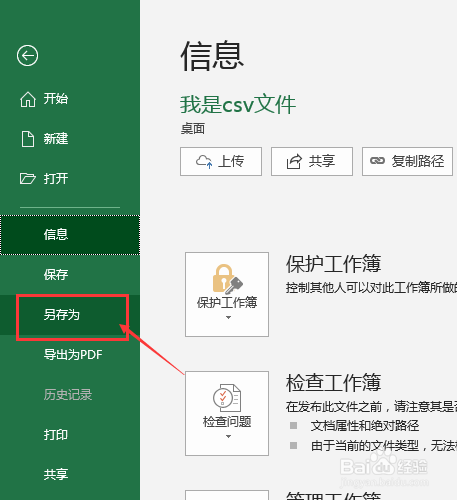Click the 保护工作簿 section heading

click(x=333, y=264)
